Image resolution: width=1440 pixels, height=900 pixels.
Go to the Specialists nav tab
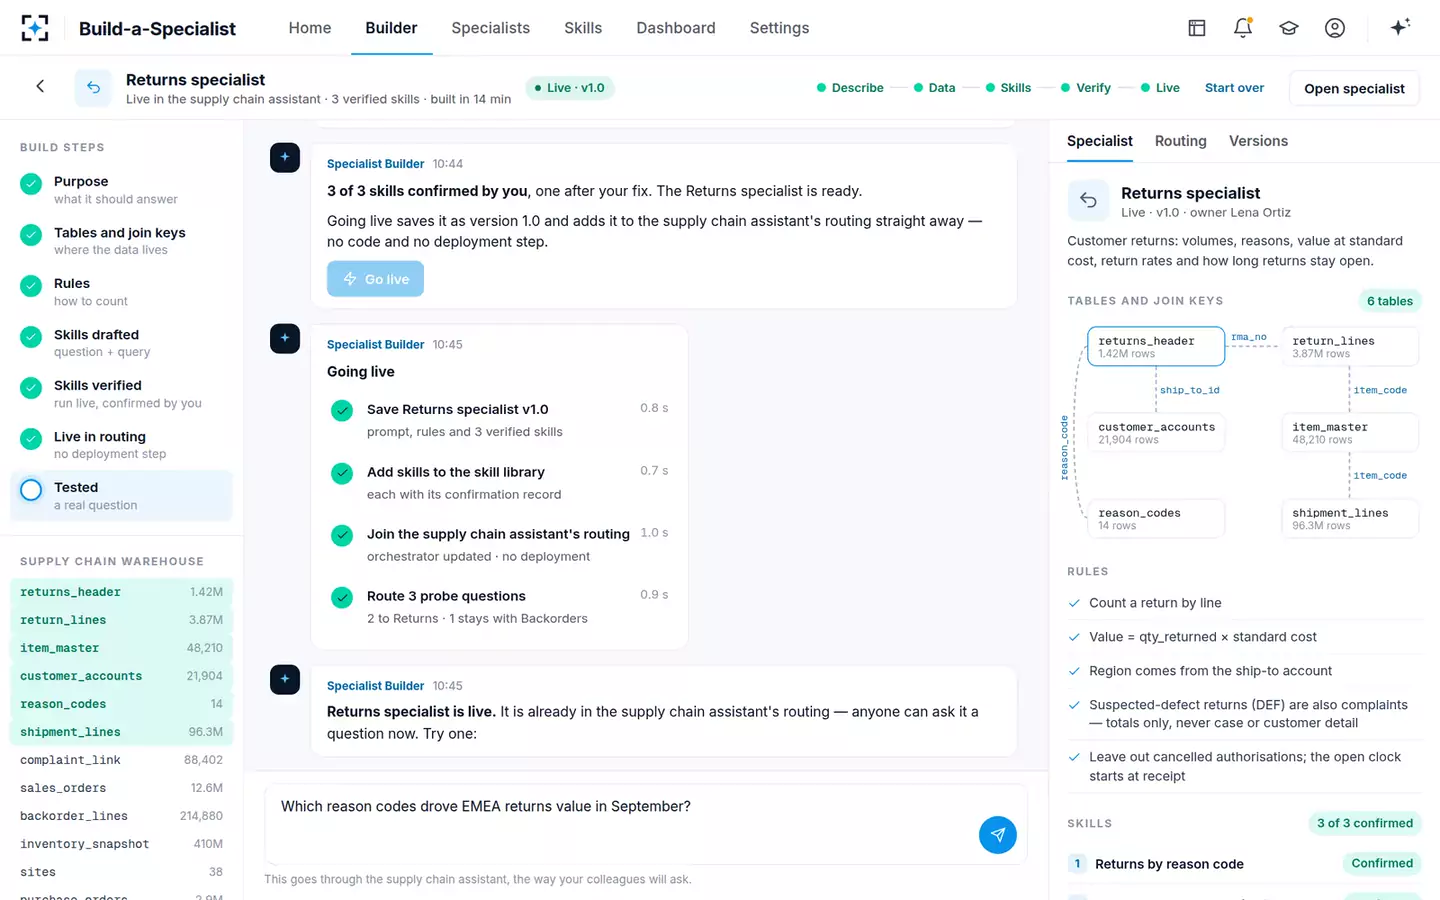[491, 28]
